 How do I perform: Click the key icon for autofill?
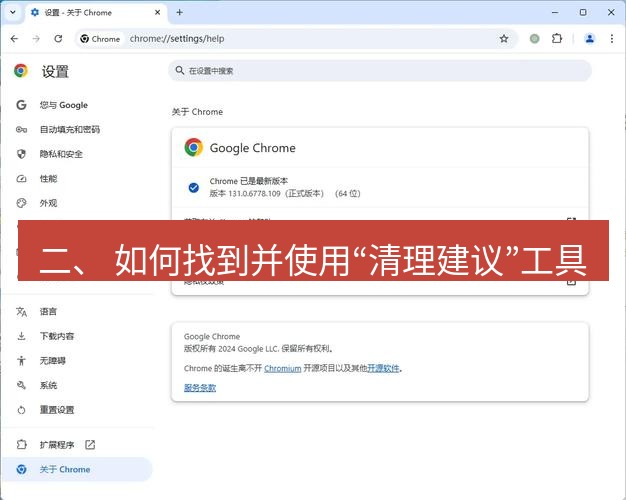tap(21, 129)
